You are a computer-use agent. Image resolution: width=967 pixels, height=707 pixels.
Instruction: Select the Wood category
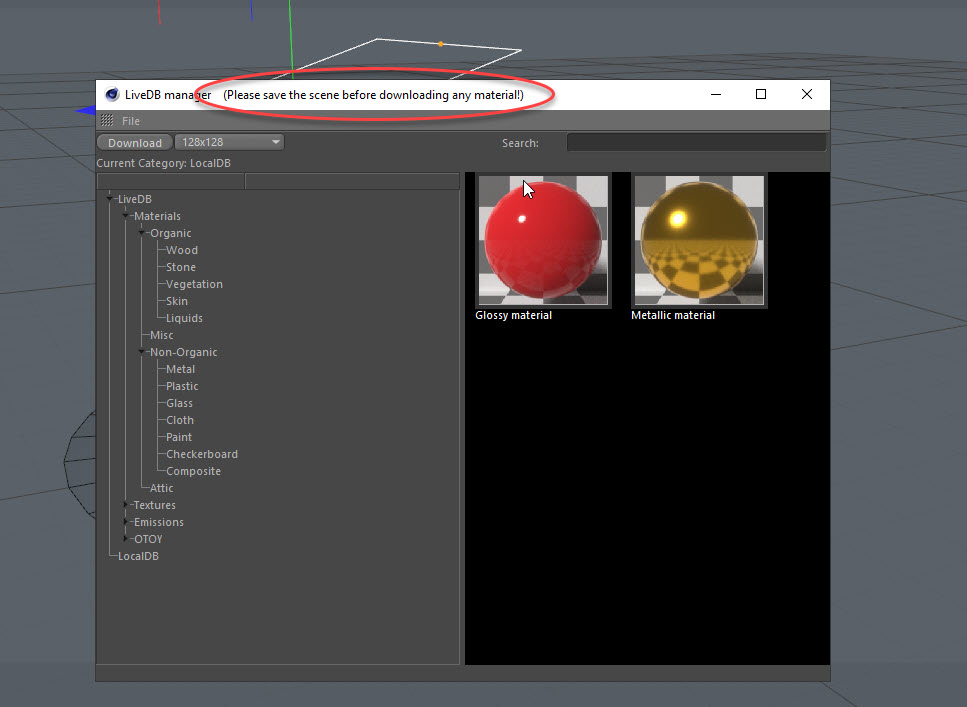[182, 250]
